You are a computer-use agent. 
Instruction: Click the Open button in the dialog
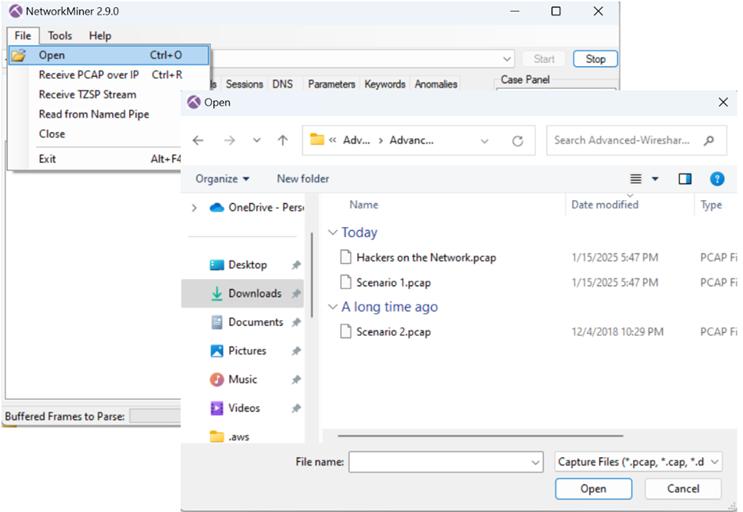[593, 489]
